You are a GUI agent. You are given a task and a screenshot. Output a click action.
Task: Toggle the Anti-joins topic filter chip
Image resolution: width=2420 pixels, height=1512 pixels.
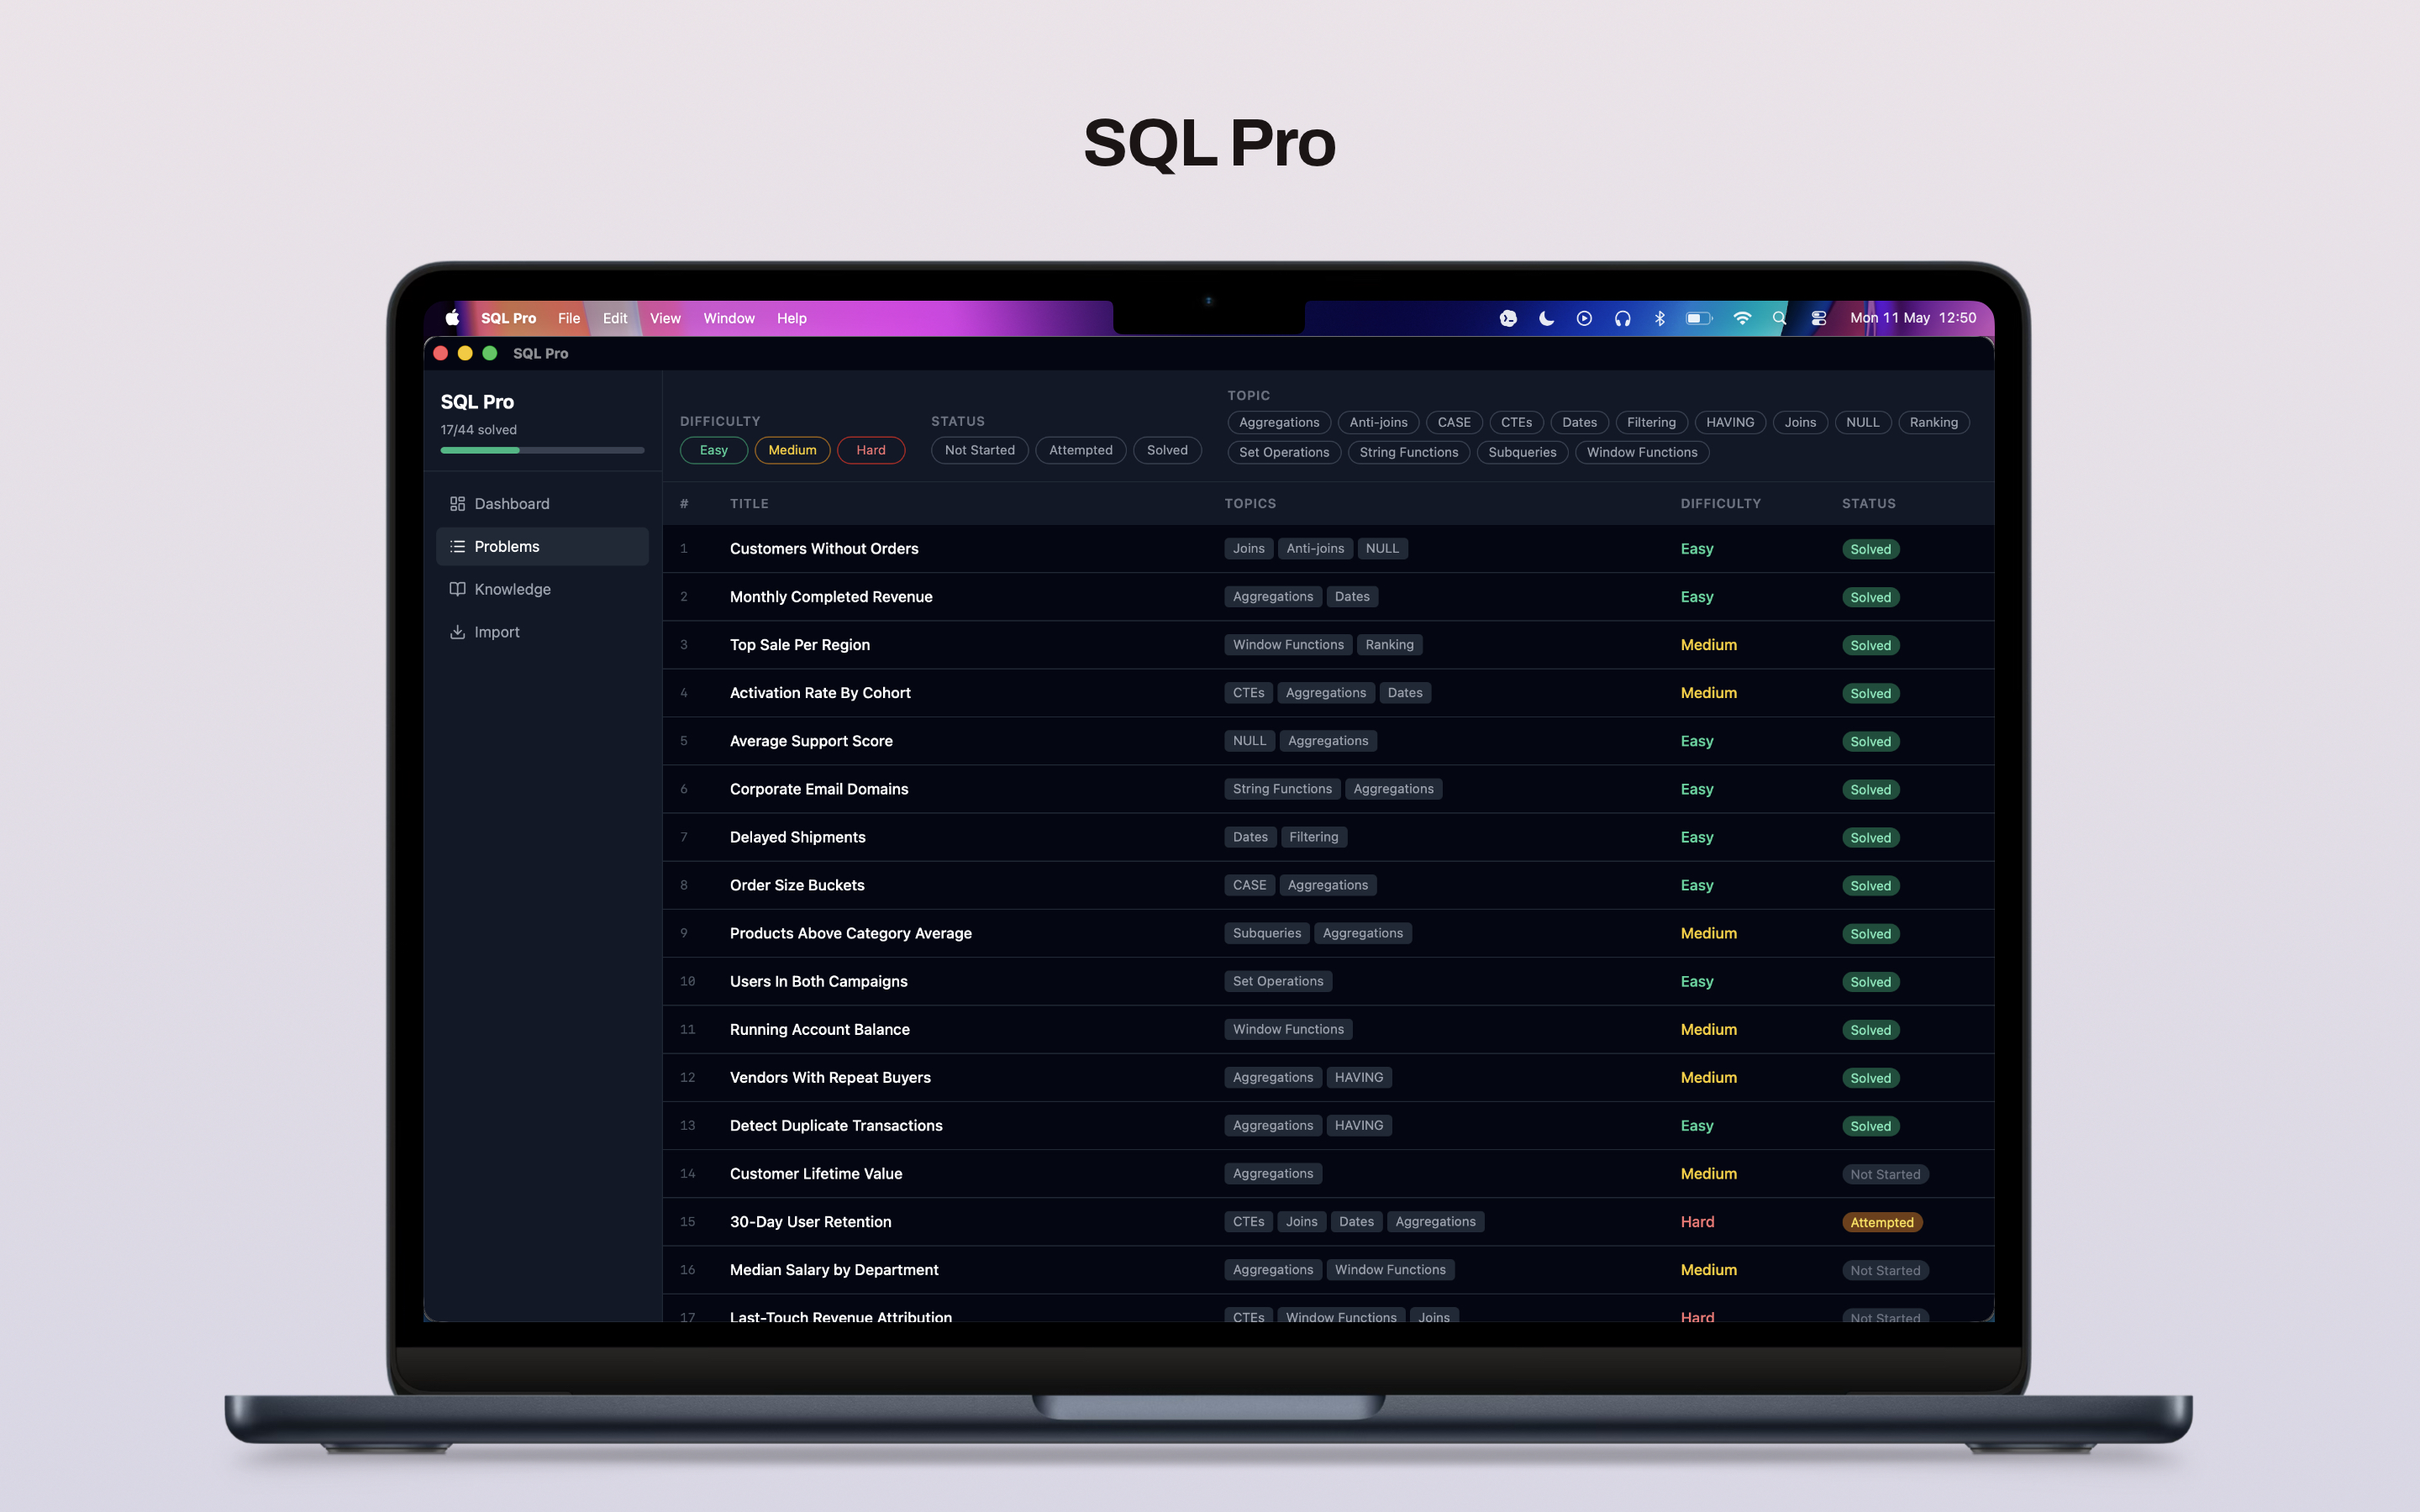pyautogui.click(x=1378, y=422)
